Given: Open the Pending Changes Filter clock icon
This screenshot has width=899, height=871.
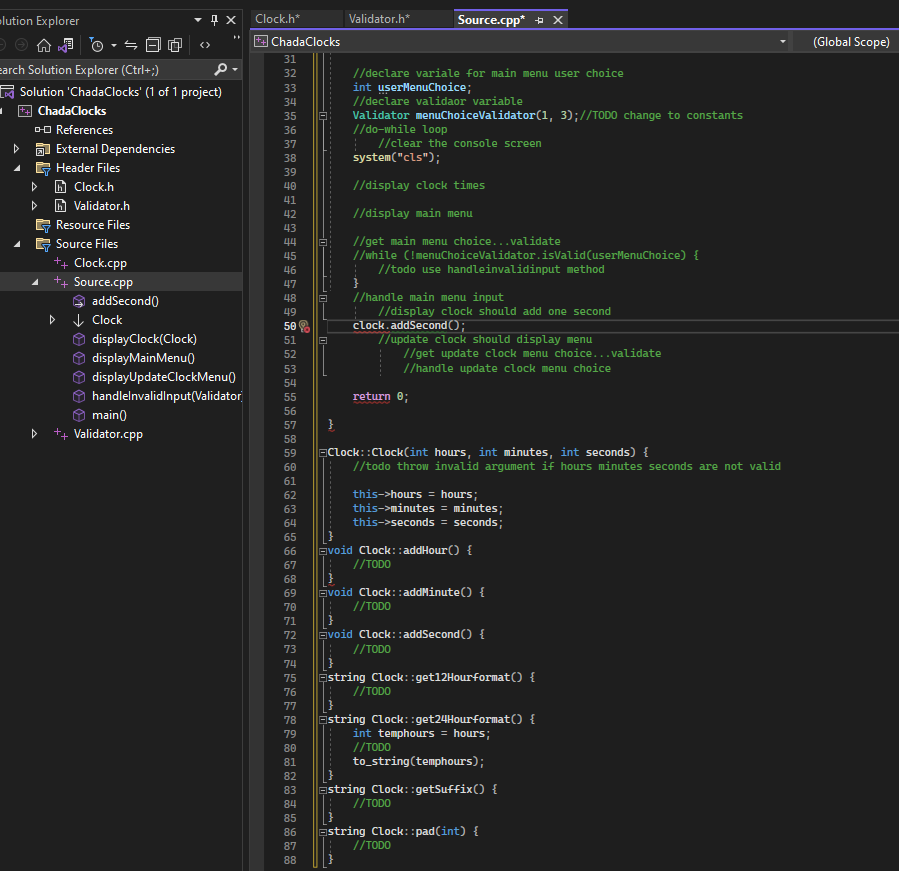Looking at the screenshot, I should 96,45.
